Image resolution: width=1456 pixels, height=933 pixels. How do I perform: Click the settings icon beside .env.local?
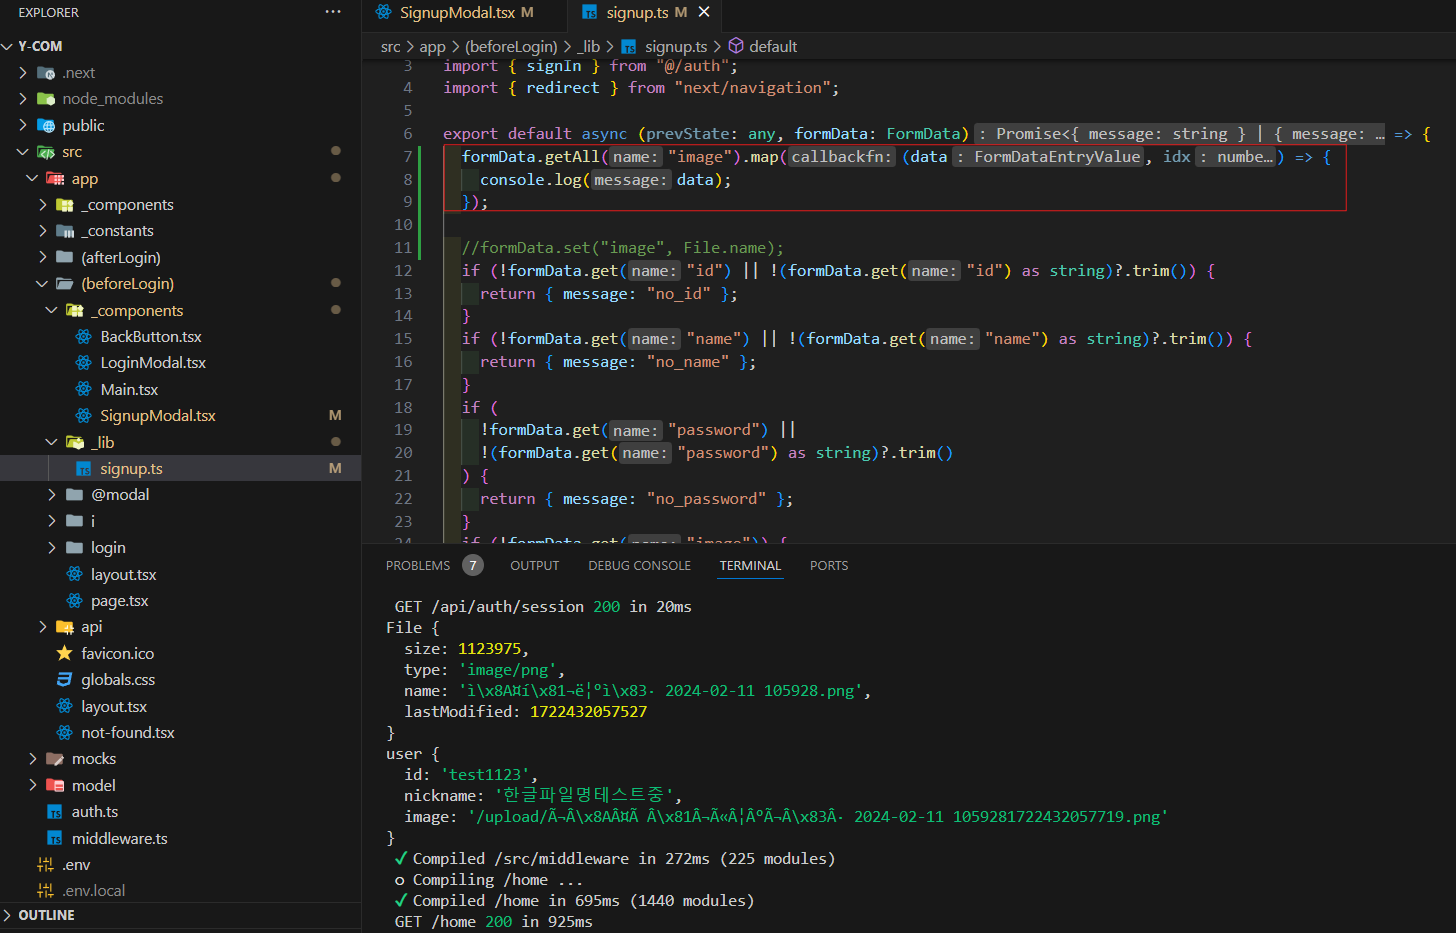[46, 890]
